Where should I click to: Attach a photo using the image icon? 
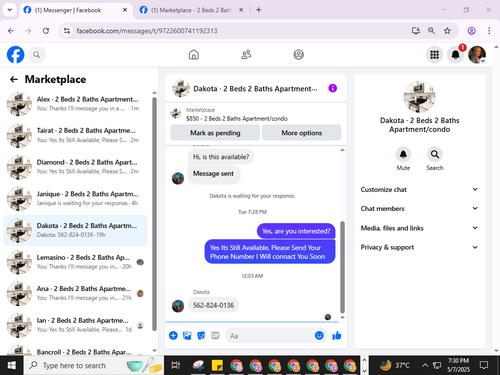coord(187,335)
